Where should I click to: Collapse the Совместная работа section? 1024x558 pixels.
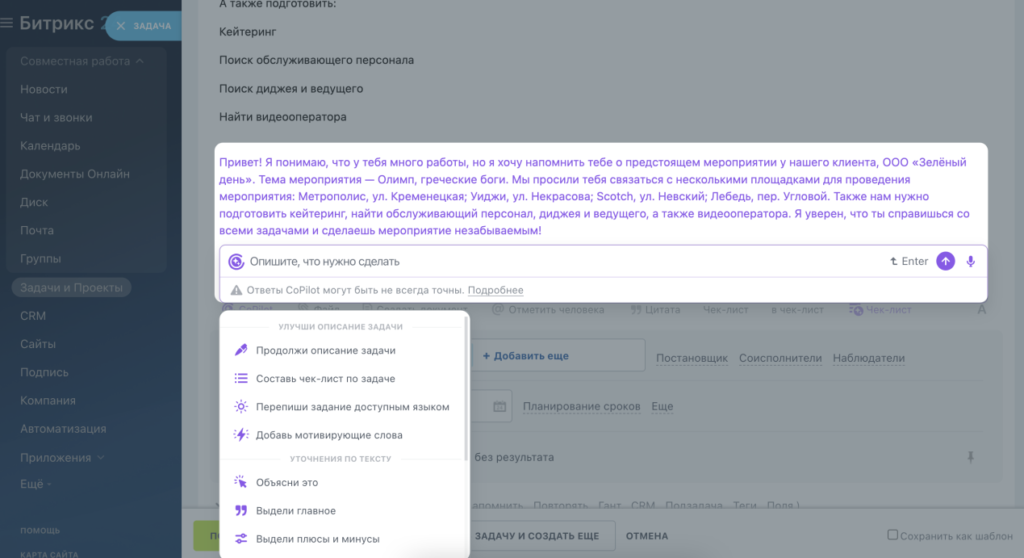(x=139, y=61)
